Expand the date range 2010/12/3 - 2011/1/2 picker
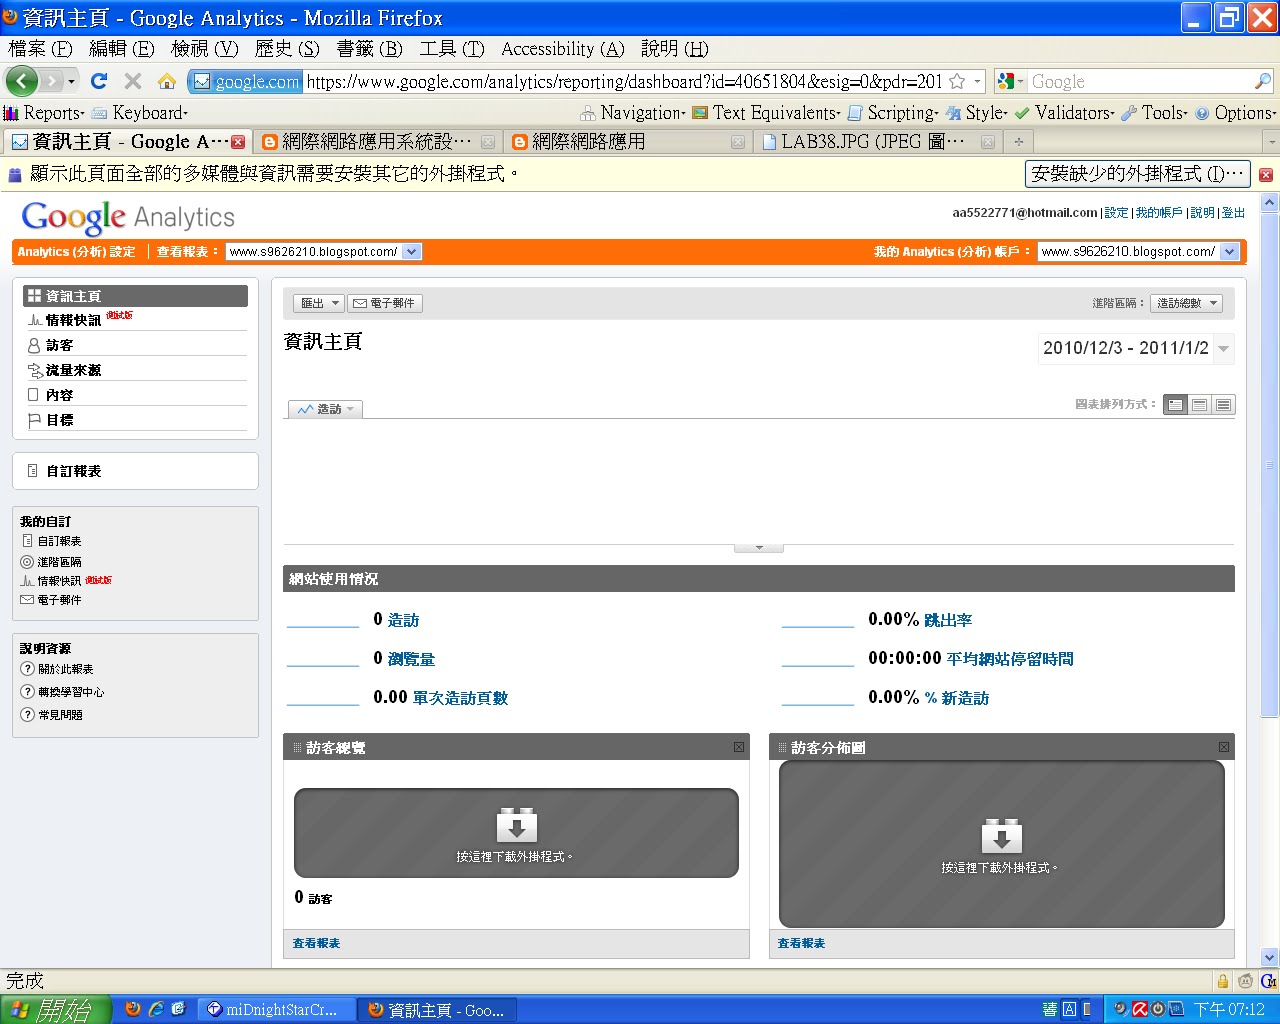The height and width of the screenshot is (1024, 1280). (1136, 348)
